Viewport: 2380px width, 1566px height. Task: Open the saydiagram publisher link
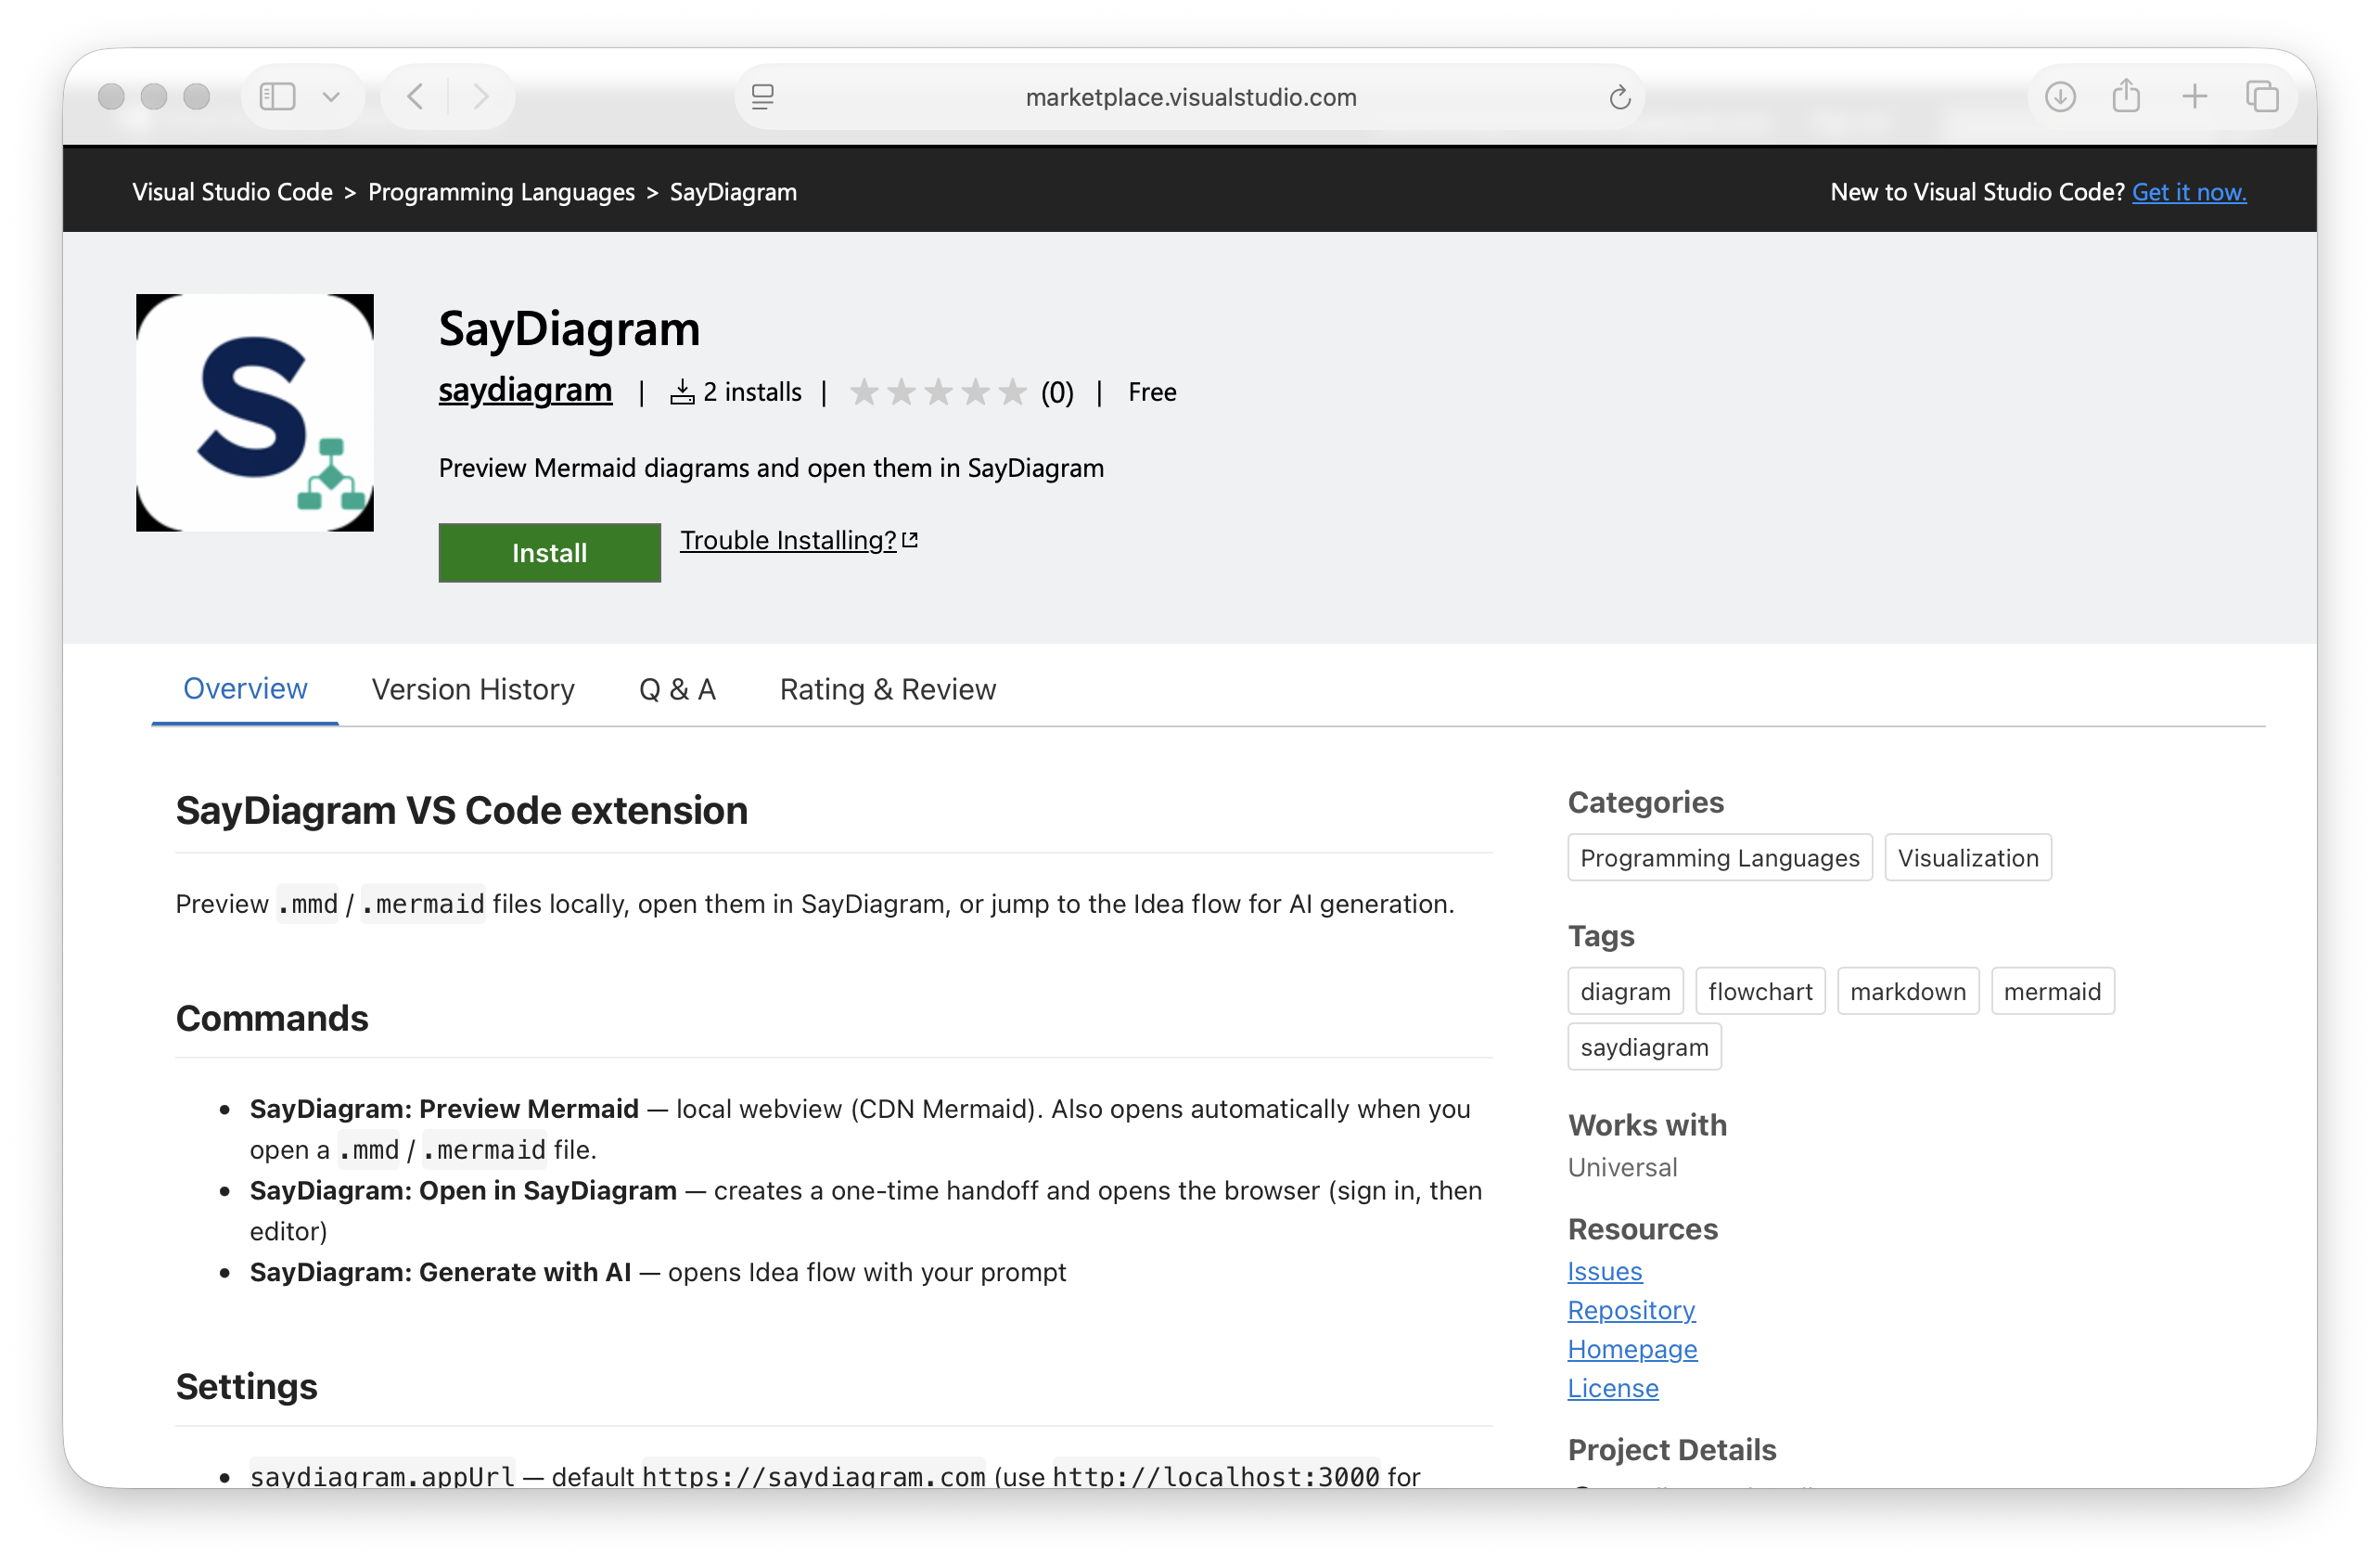click(x=525, y=390)
